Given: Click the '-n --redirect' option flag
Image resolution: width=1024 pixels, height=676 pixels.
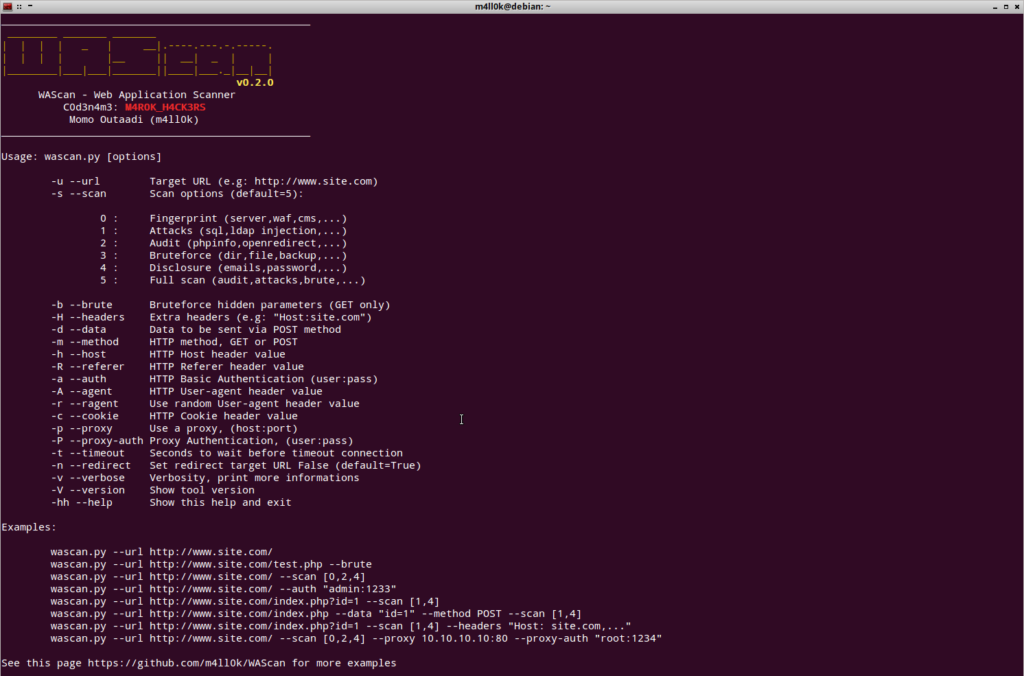Looking at the screenshot, I should (91, 466).
